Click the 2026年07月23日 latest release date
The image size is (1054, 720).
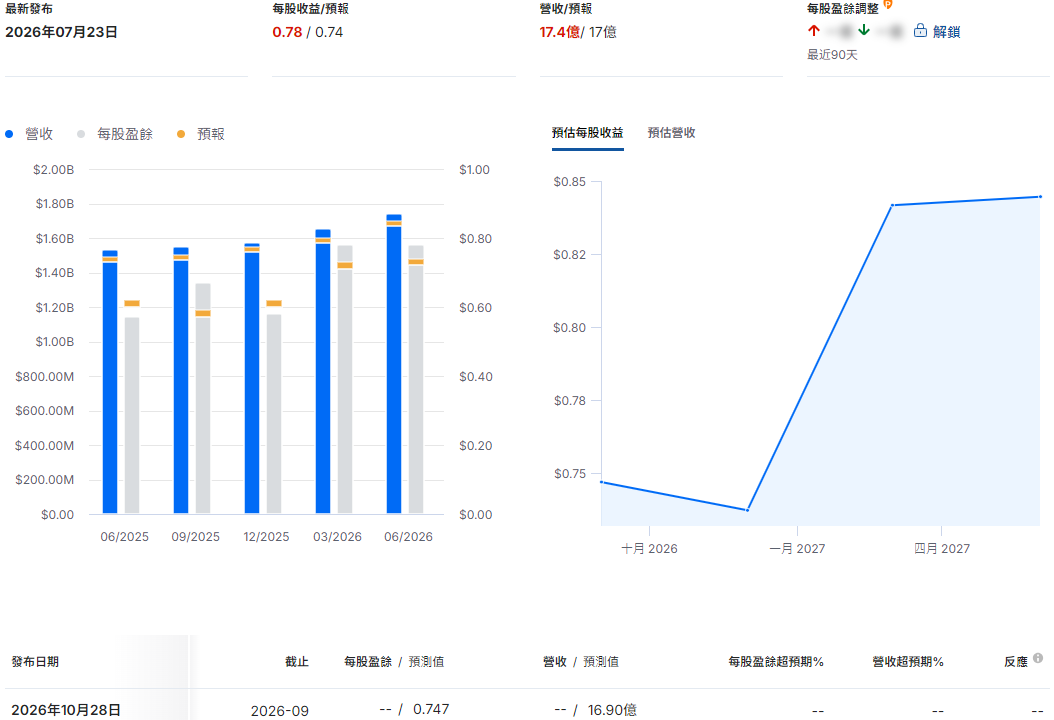(x=61, y=32)
